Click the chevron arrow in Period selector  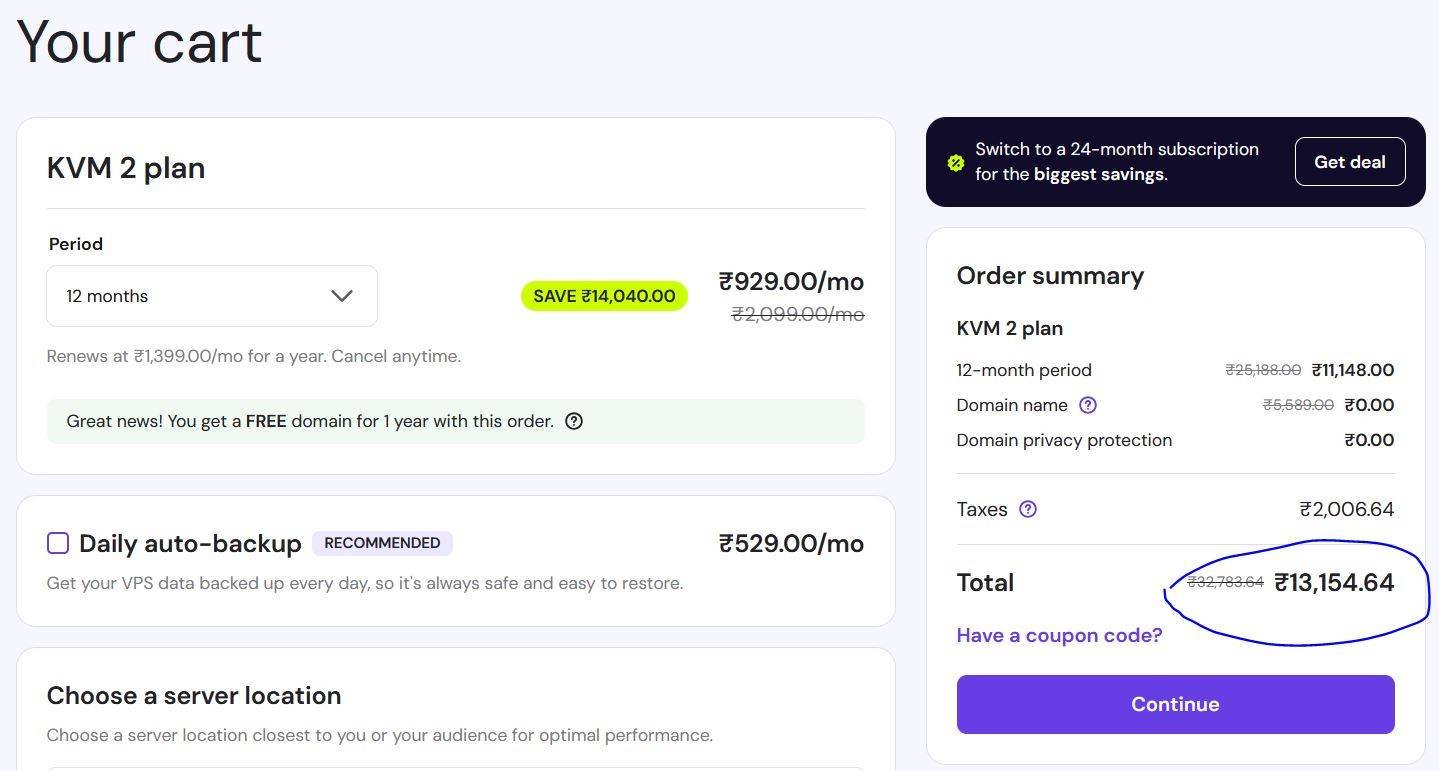point(341,296)
